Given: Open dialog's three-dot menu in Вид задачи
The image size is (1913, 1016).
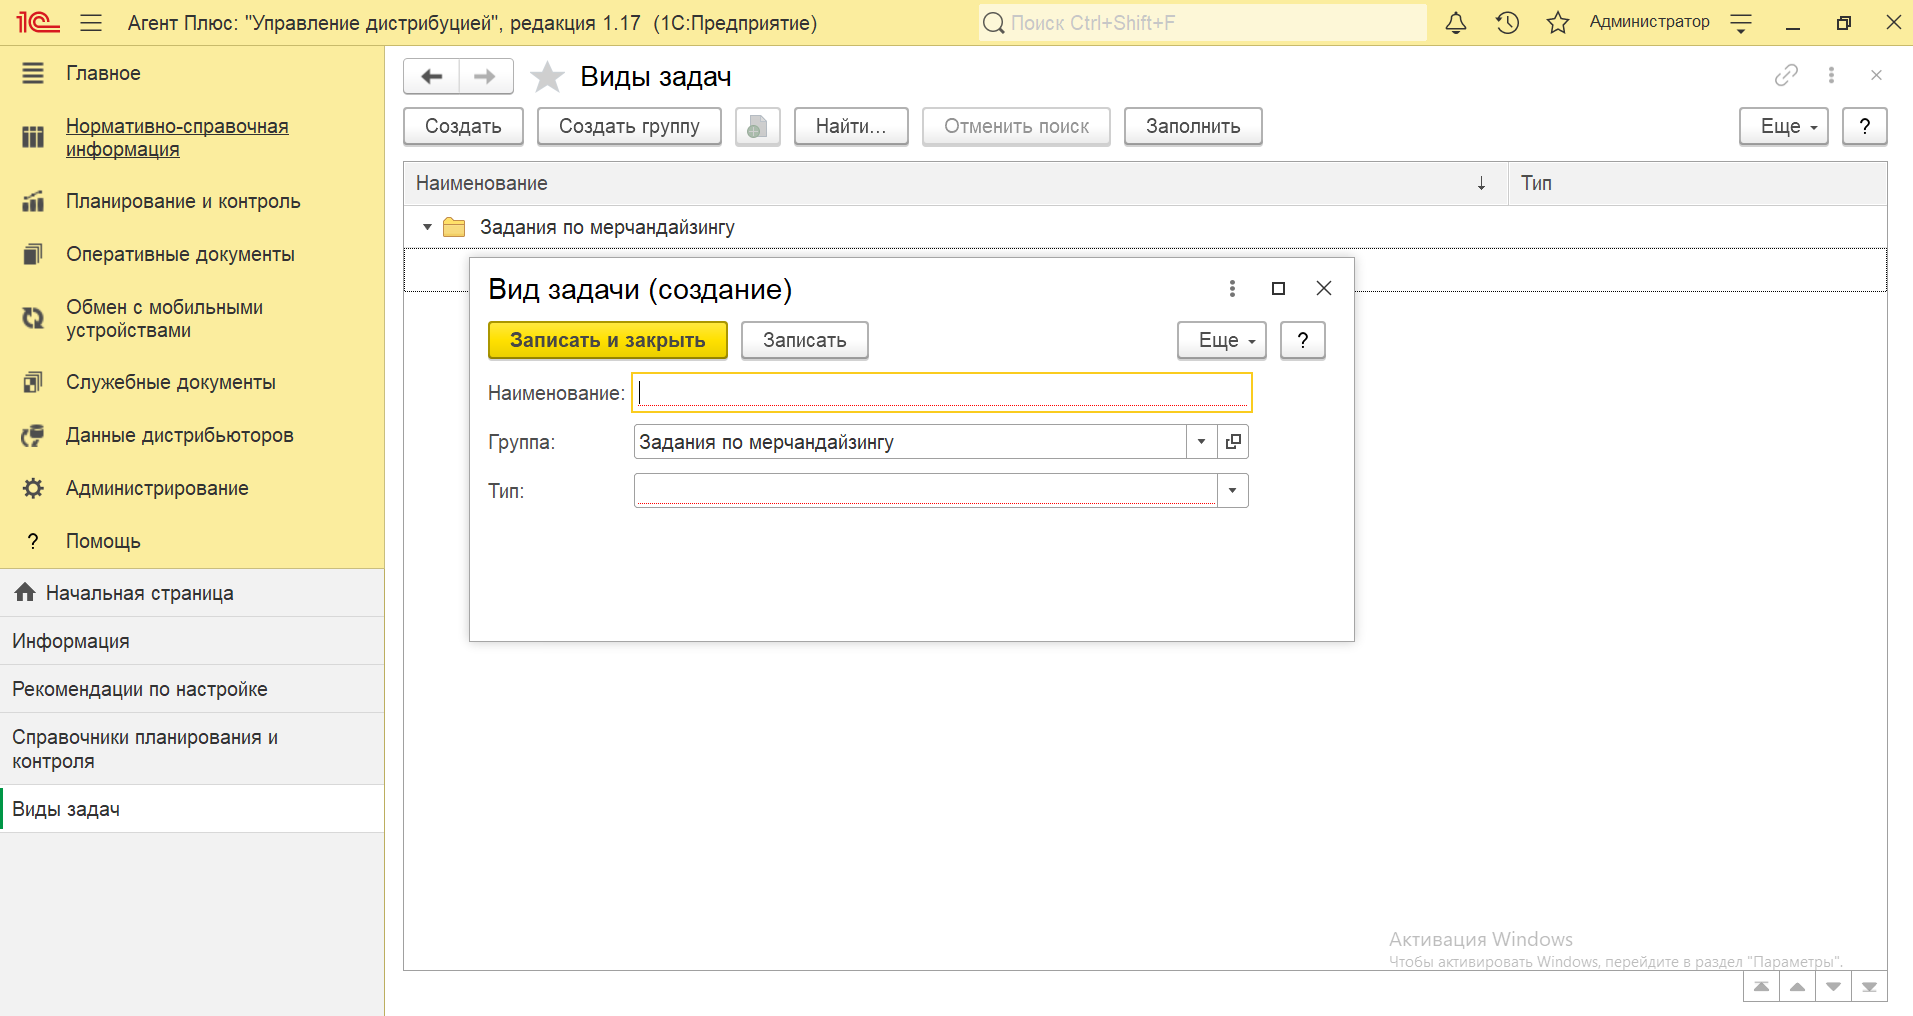Looking at the screenshot, I should tap(1232, 288).
